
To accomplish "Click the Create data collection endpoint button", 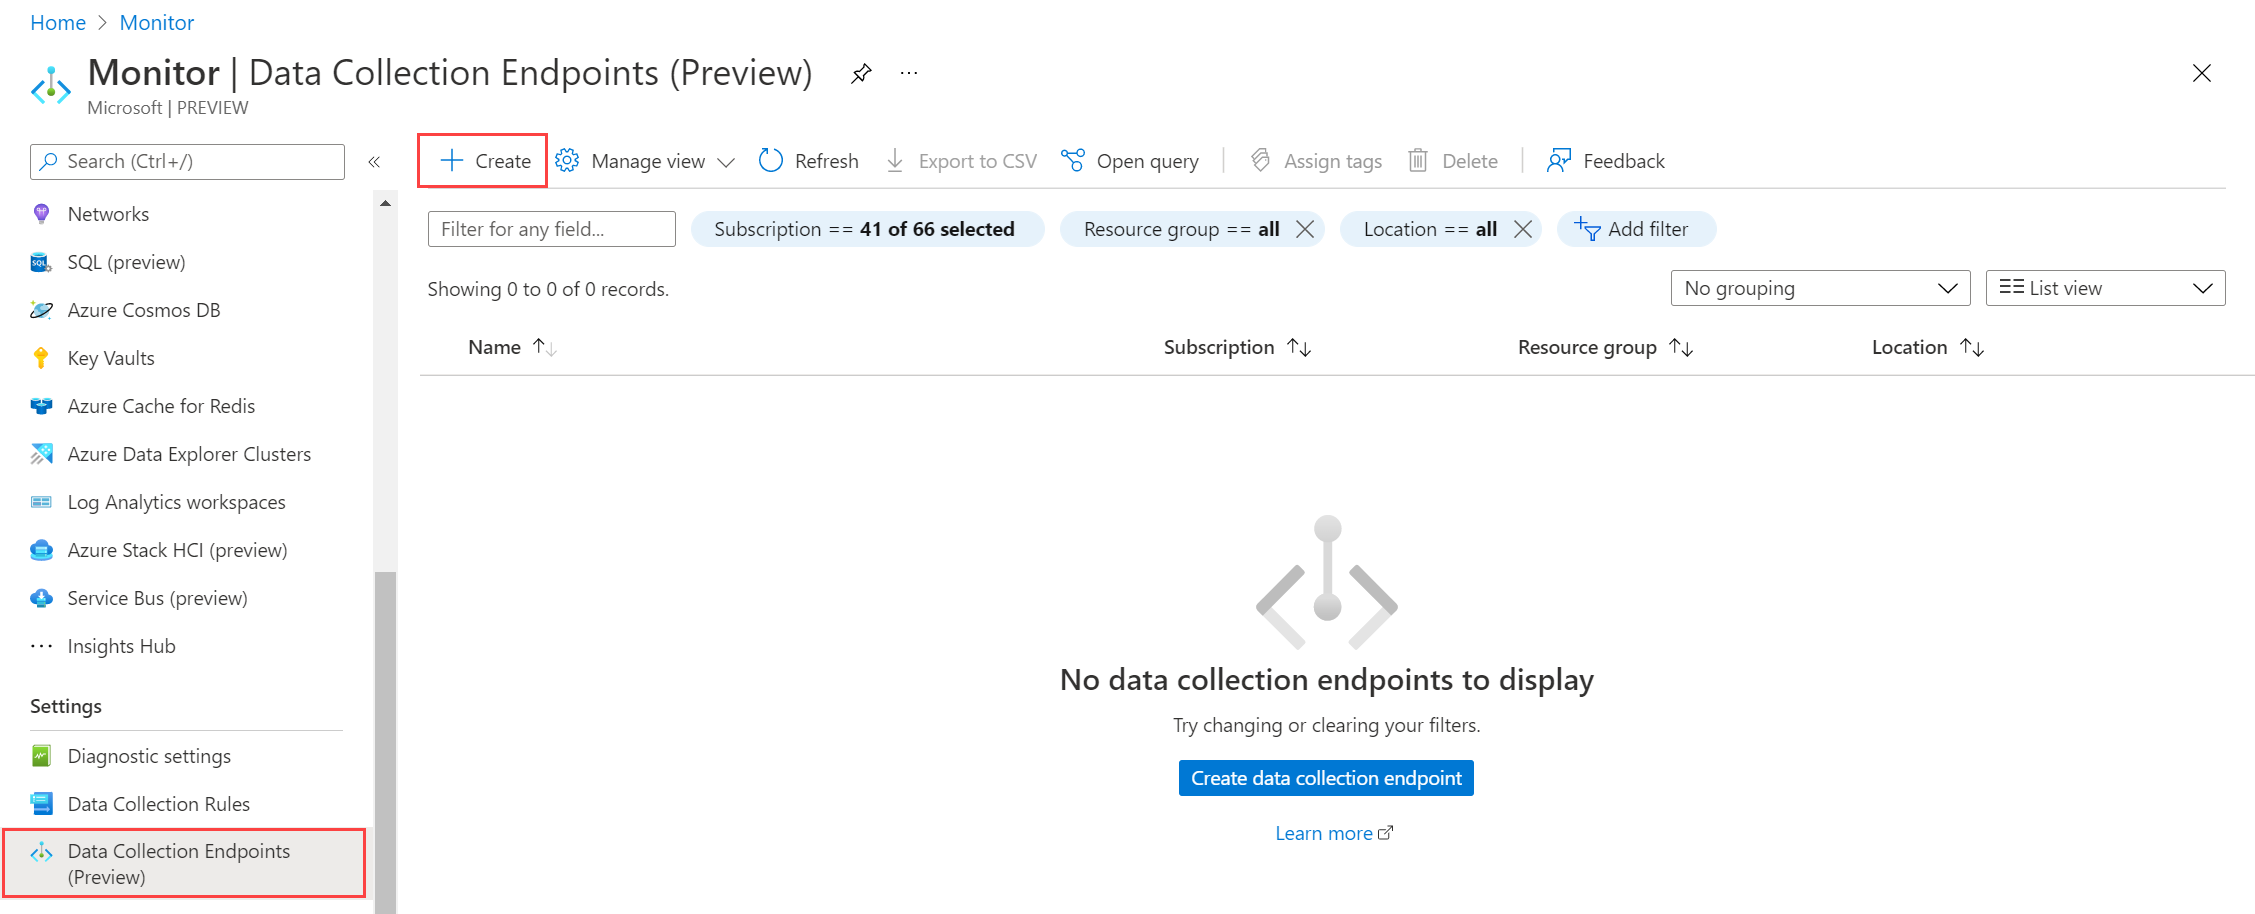I will click(1325, 777).
